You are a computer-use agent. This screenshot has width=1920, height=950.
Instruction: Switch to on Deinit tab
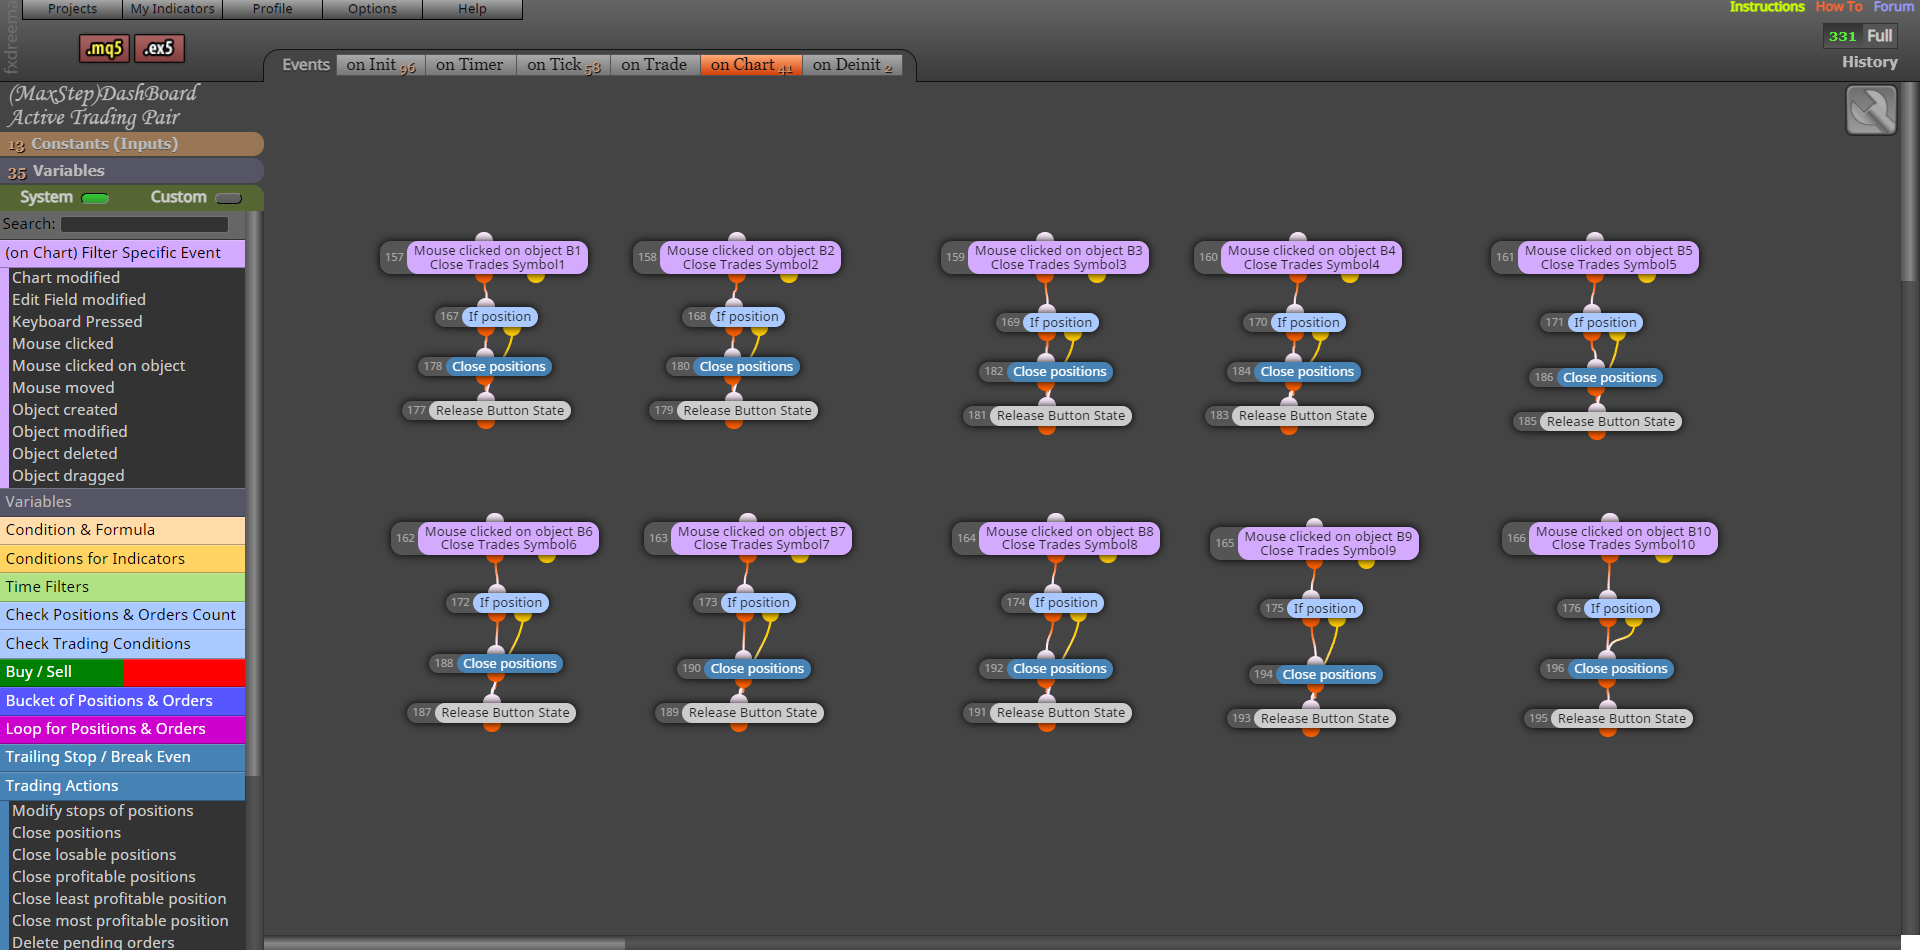852,65
